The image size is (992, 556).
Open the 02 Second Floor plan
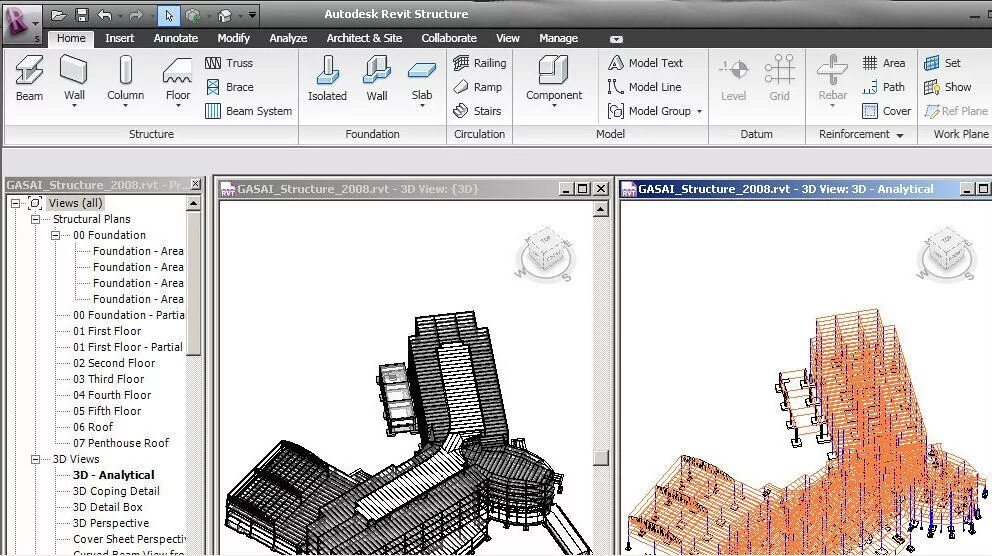click(x=114, y=363)
